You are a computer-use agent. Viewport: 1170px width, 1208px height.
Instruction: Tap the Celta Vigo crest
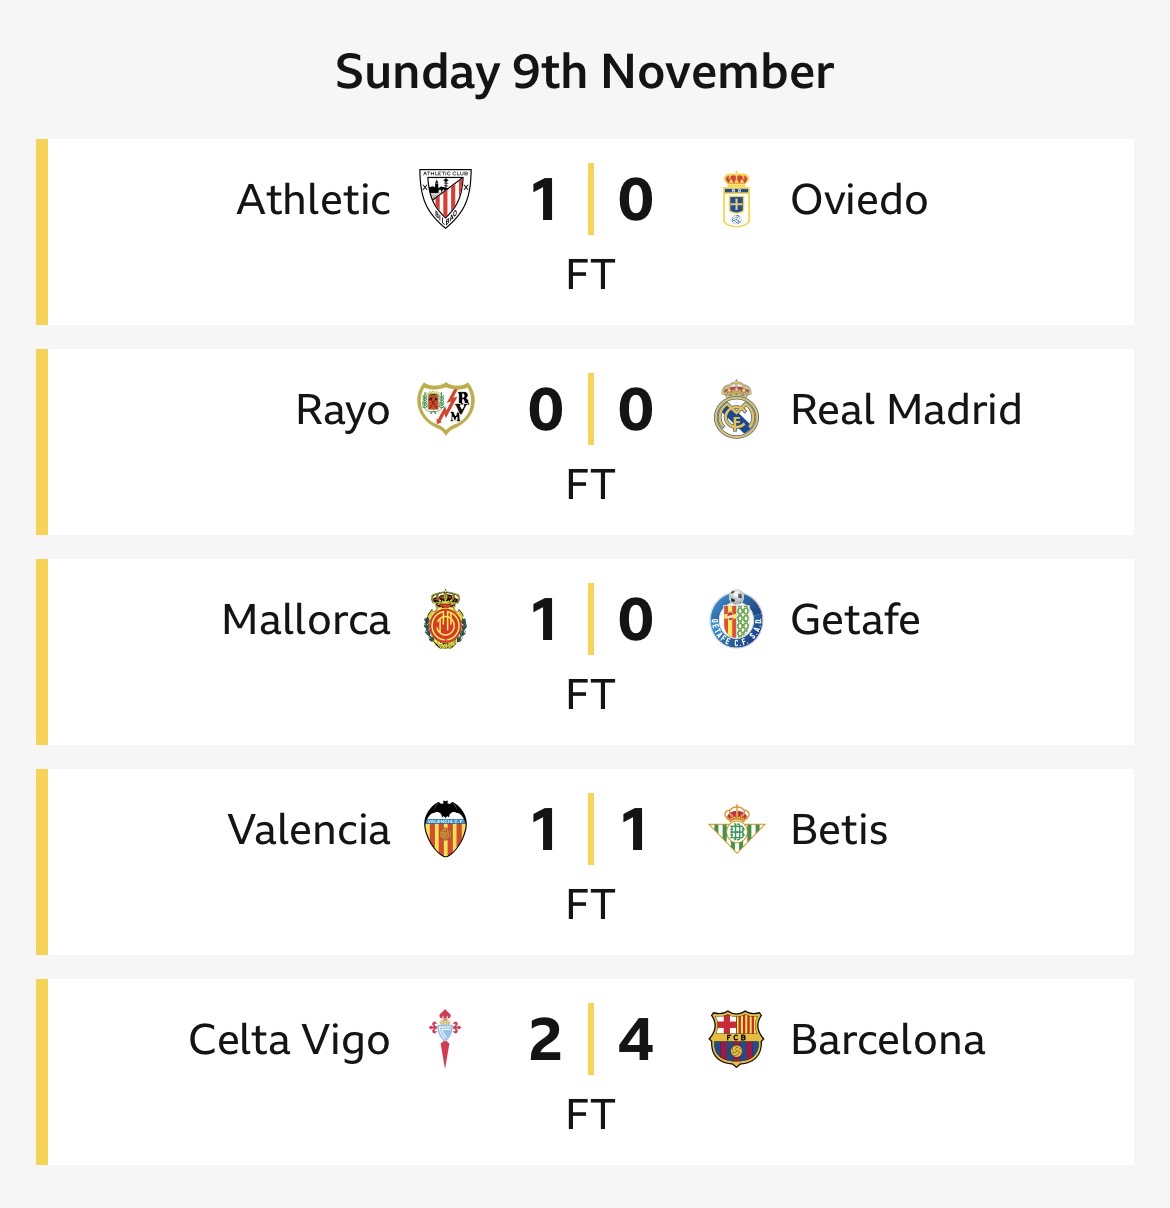445,1039
